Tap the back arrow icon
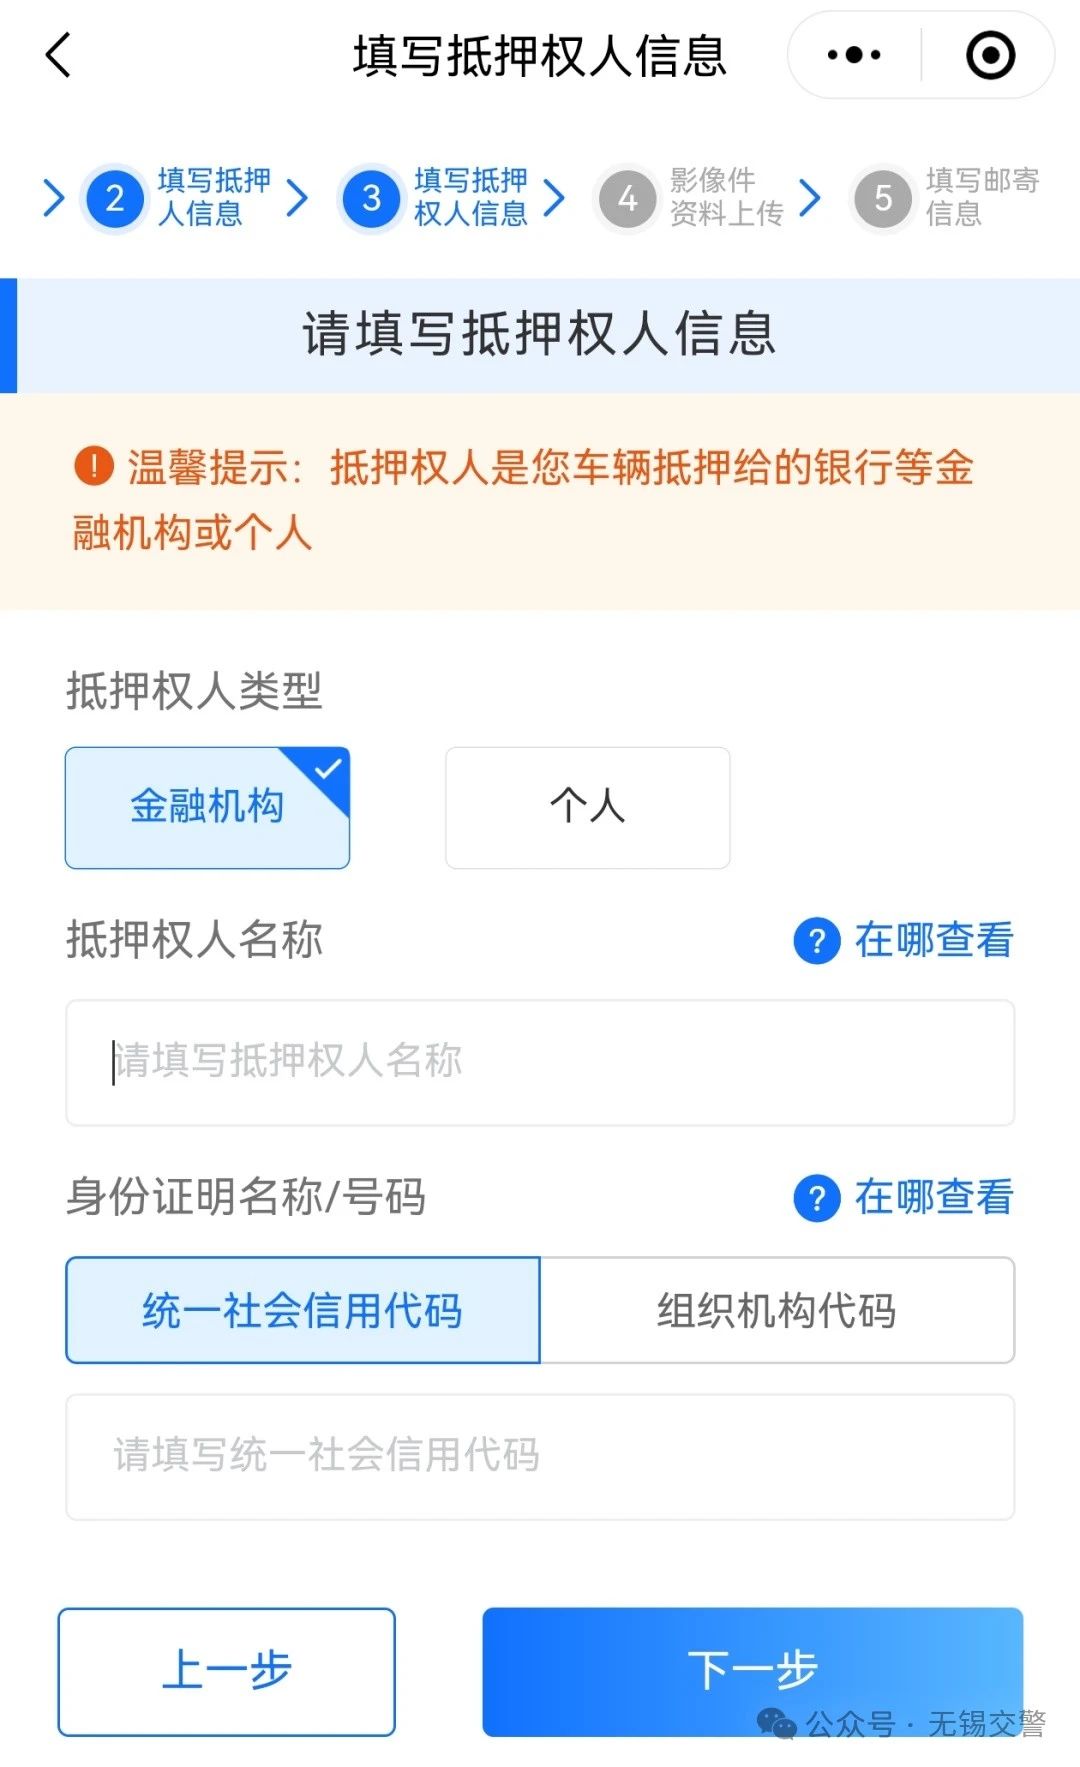The image size is (1080, 1767). pyautogui.click(x=60, y=55)
